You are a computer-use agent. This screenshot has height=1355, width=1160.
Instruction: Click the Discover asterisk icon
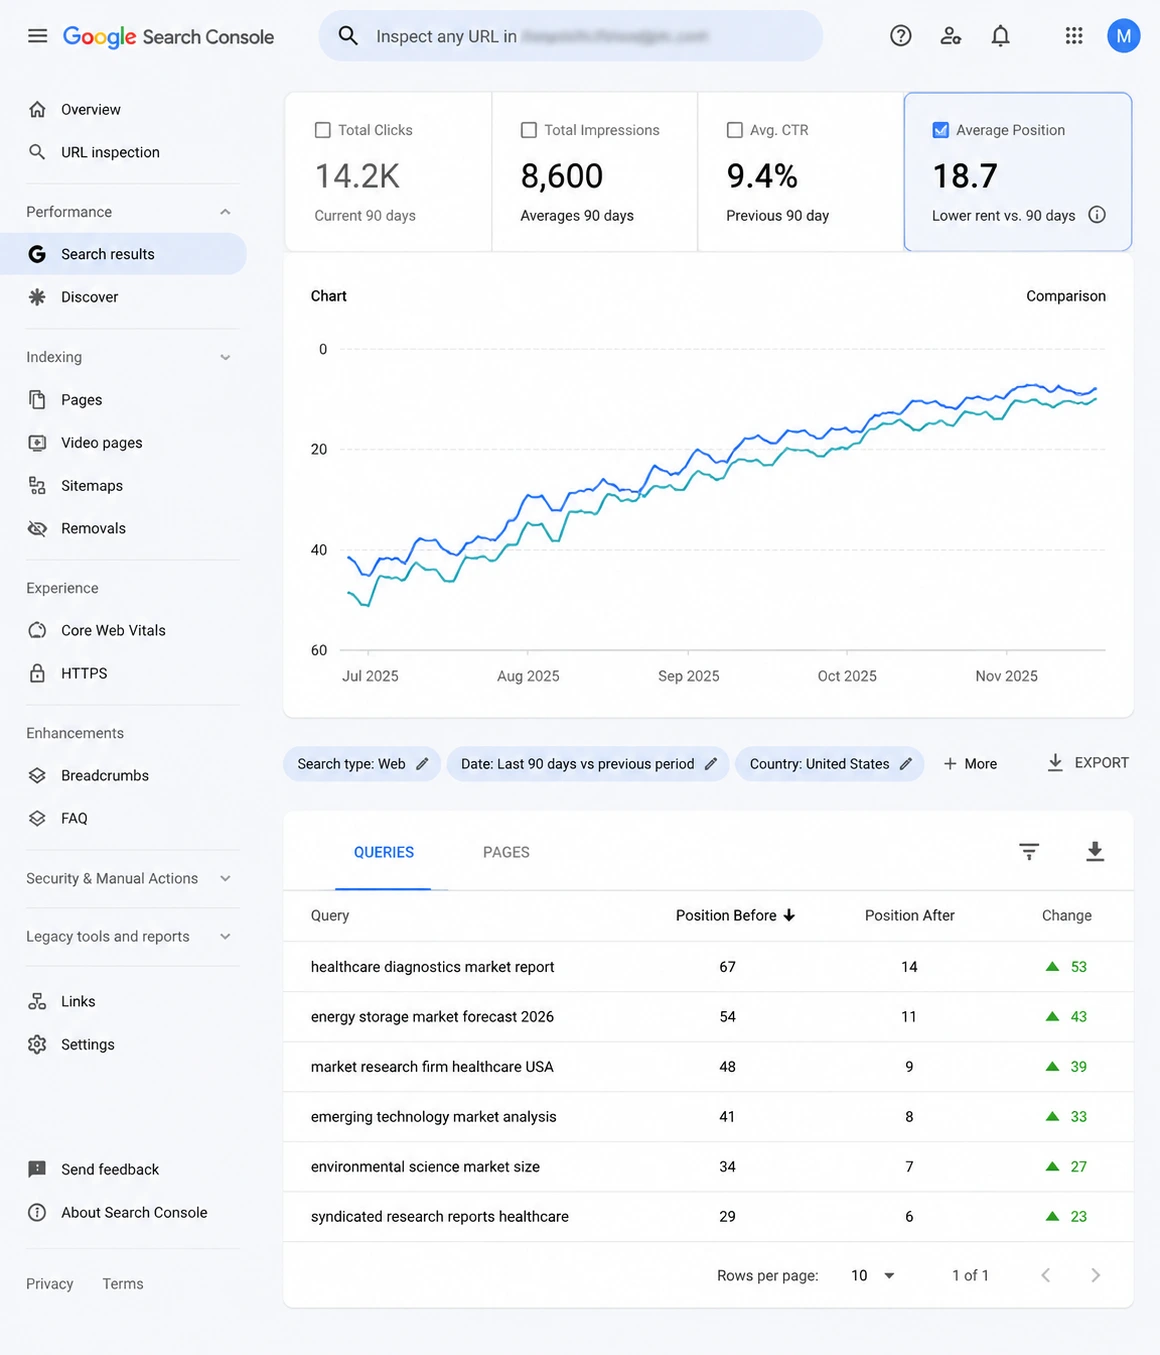point(37,297)
